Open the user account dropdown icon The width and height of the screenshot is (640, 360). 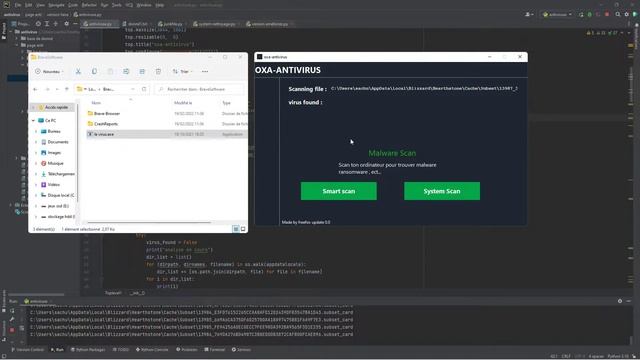[x=529, y=15]
